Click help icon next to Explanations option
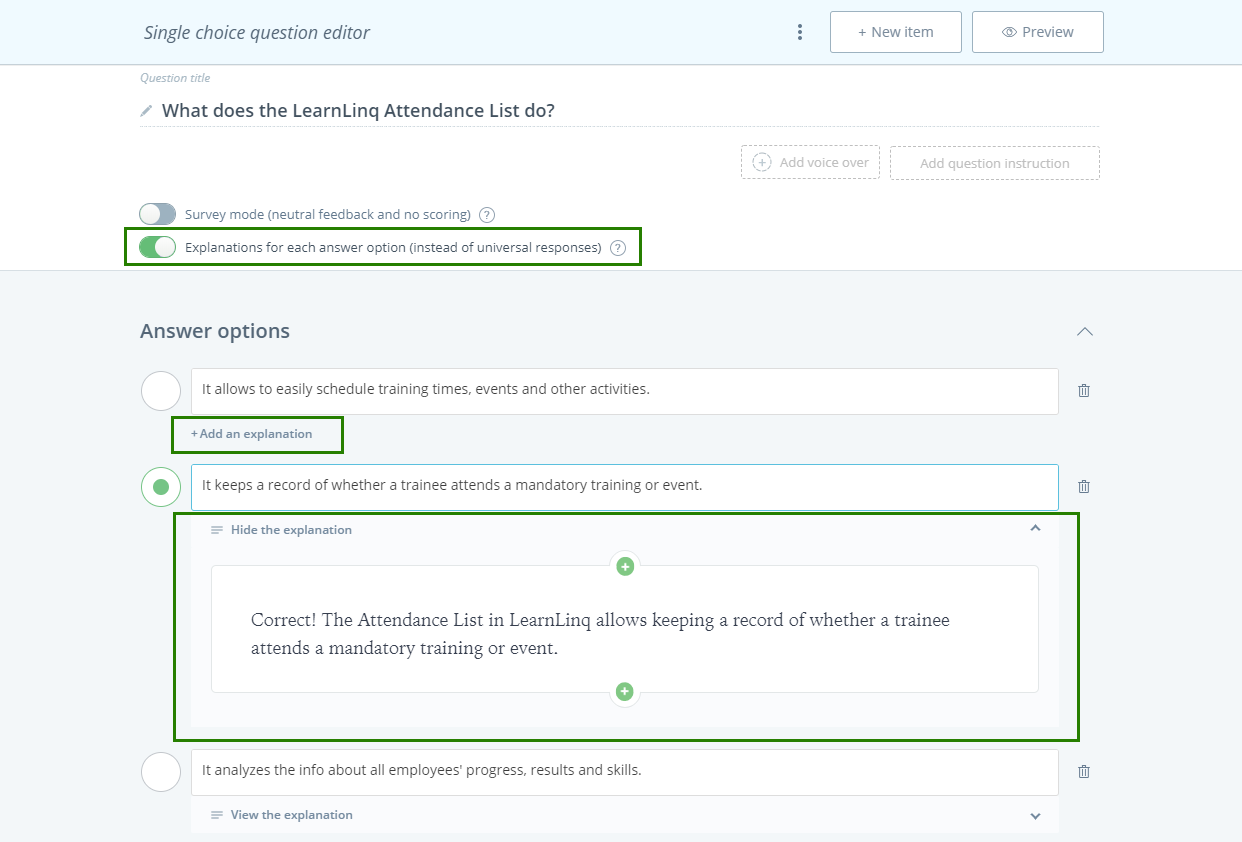Image resolution: width=1242 pixels, height=842 pixels. (x=618, y=248)
